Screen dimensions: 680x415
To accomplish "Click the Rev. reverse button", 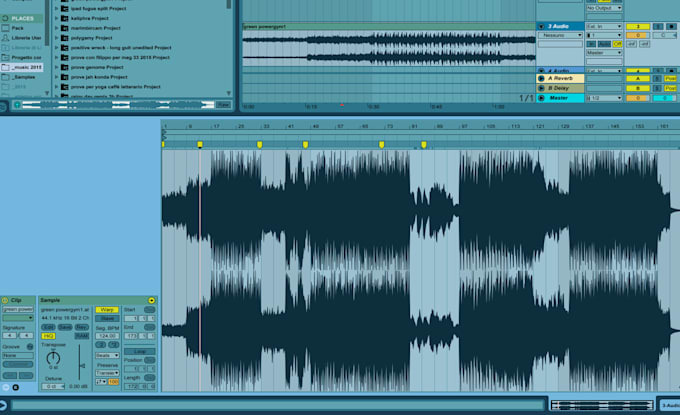I will pos(82,327).
